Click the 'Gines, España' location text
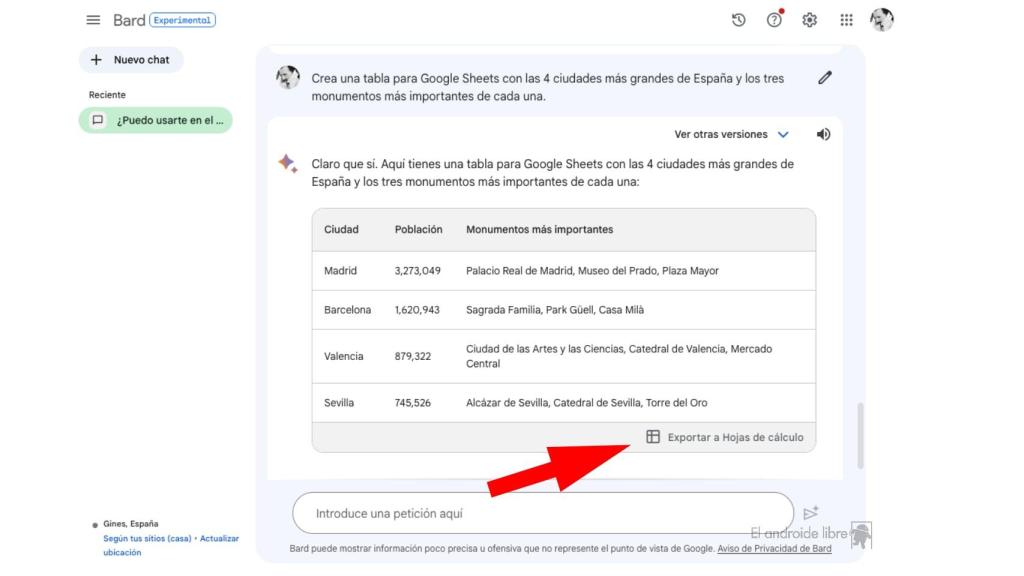This screenshot has width=1024, height=576. pos(131,524)
